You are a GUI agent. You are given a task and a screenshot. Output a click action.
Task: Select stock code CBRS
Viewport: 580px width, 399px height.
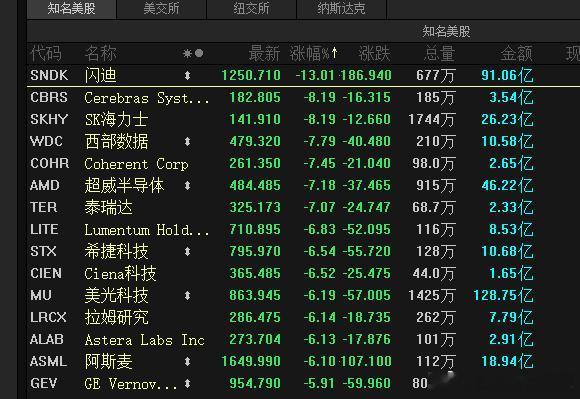49,98
